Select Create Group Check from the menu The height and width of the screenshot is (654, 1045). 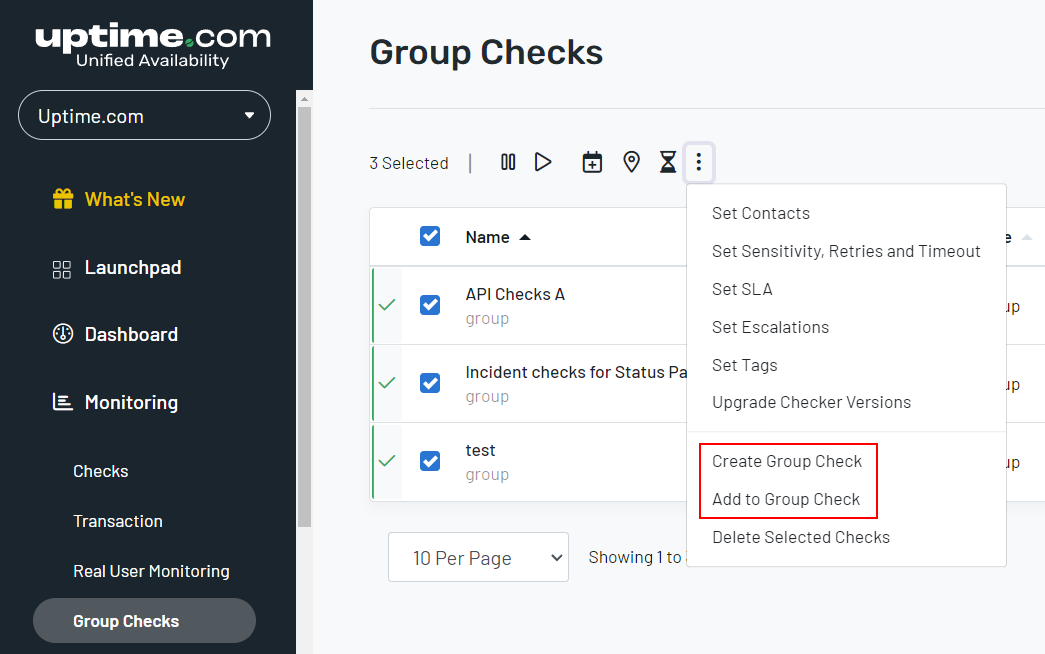click(x=786, y=461)
